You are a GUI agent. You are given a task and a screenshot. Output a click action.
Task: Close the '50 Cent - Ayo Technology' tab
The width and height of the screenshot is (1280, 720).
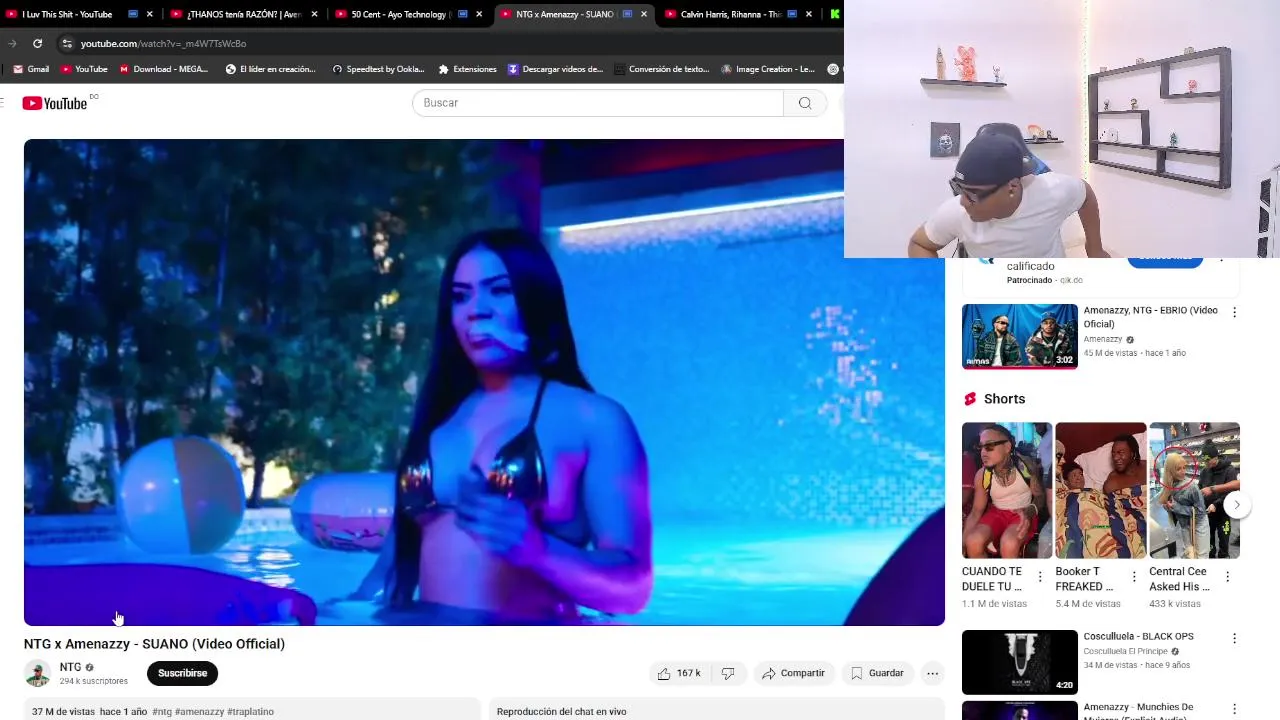479,14
